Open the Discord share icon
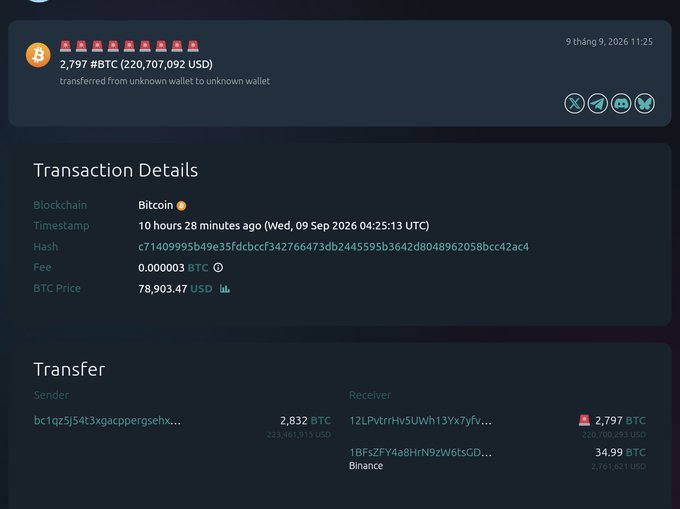Screen dimensions: 680x509 pyautogui.click(x=621, y=104)
